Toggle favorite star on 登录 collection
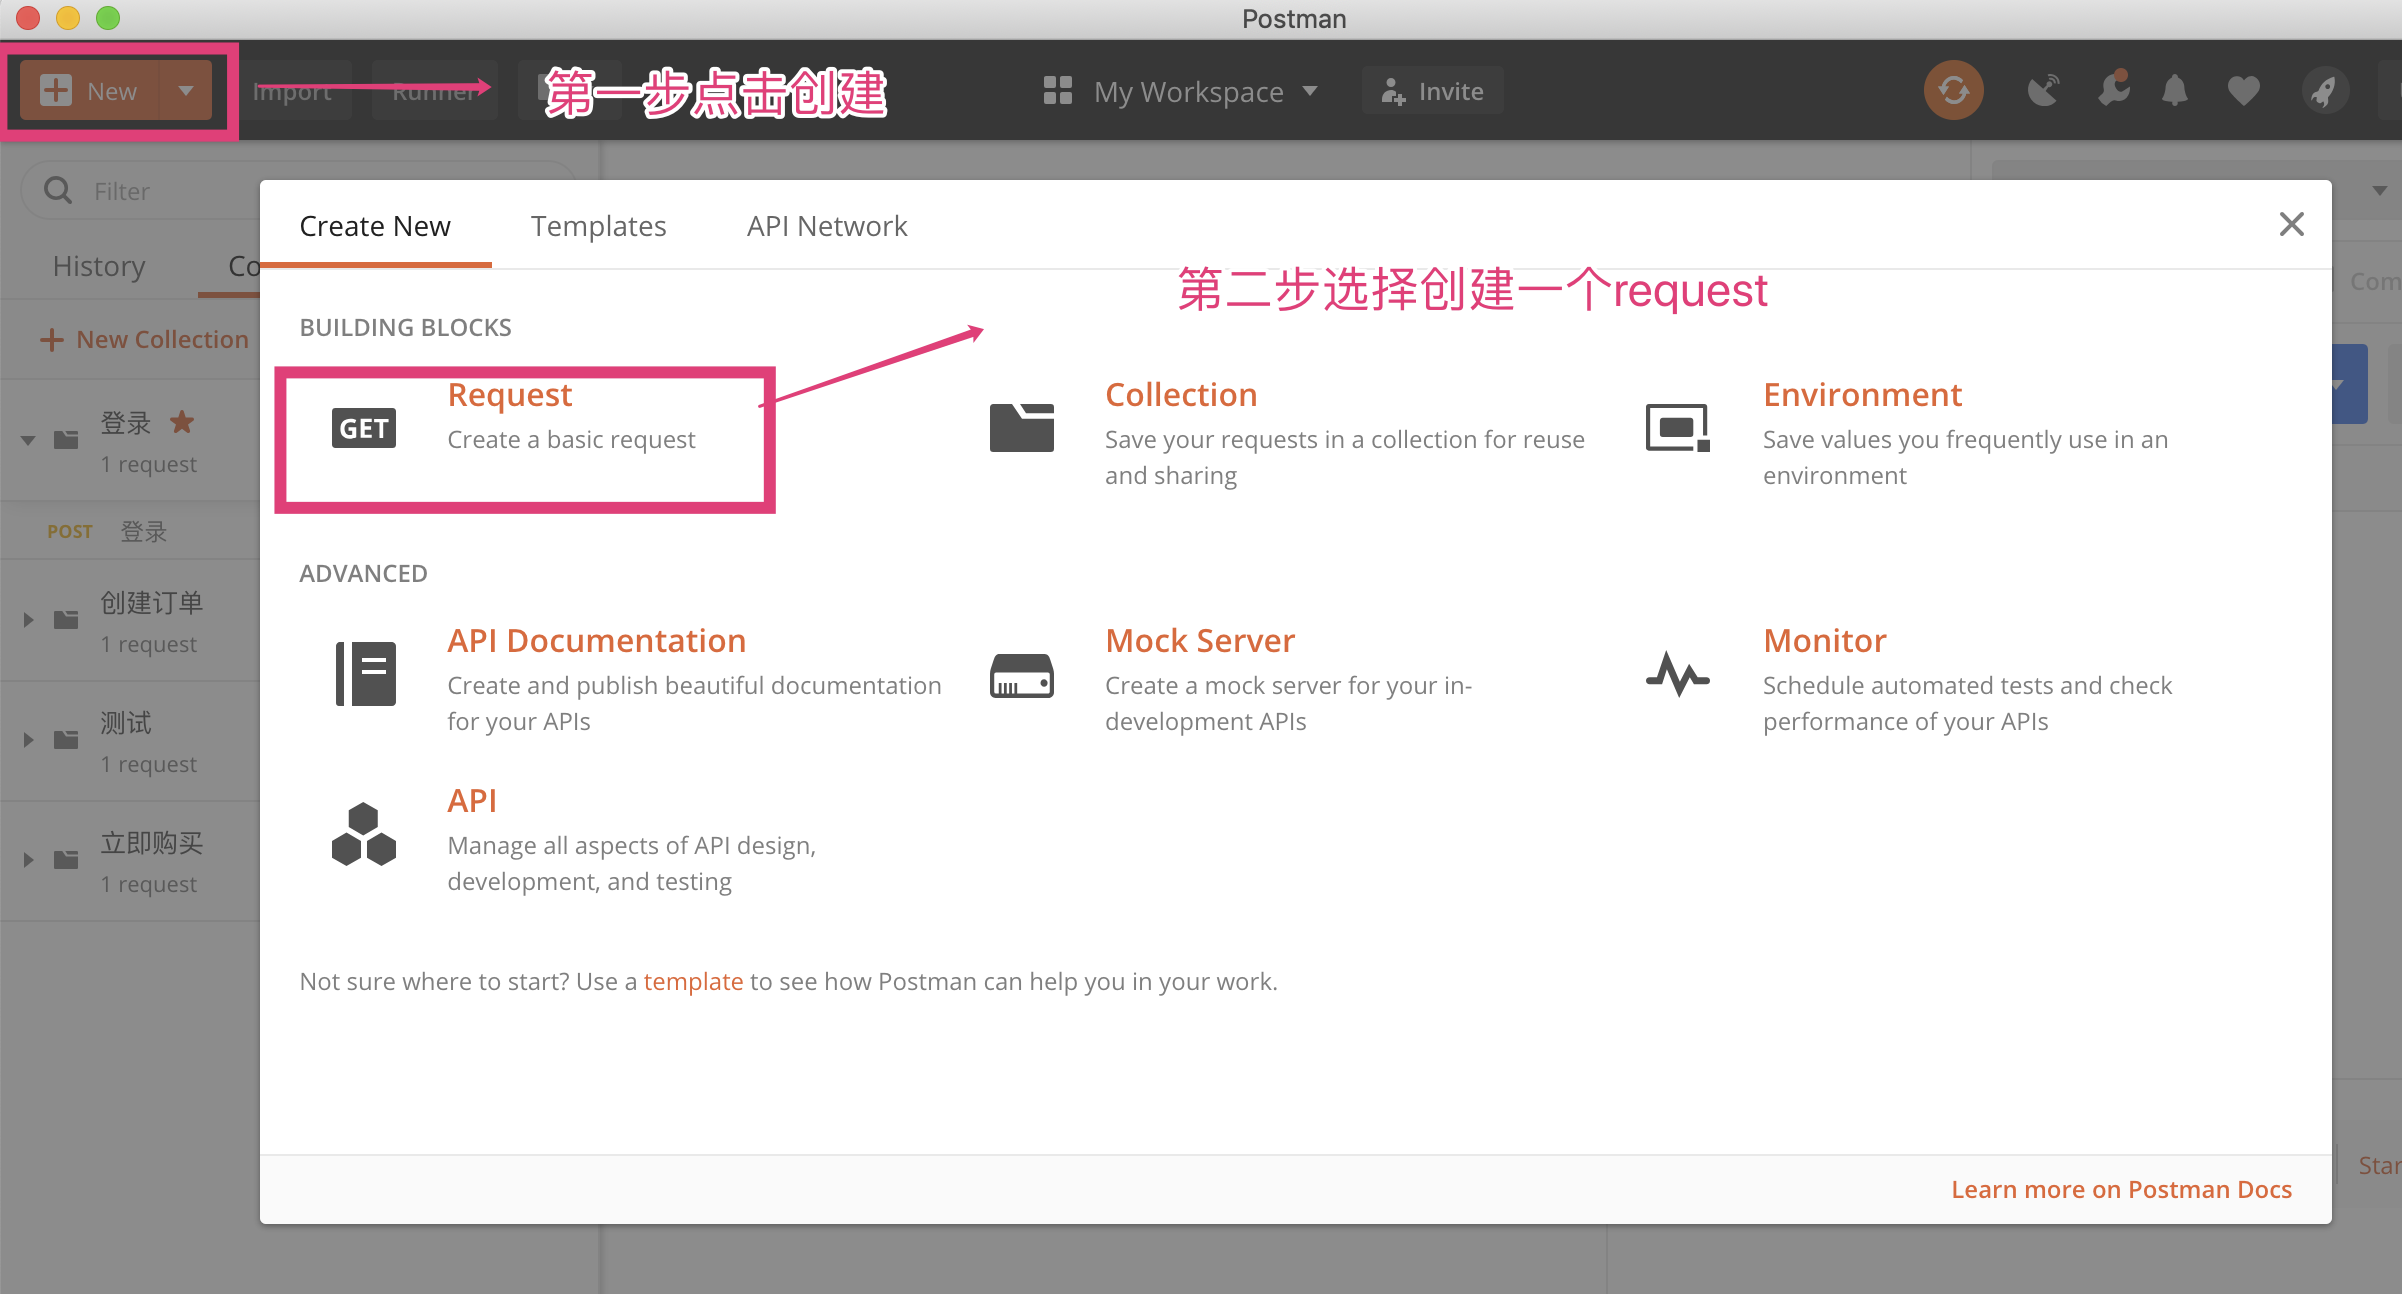This screenshot has height=1294, width=2402. coord(182,422)
